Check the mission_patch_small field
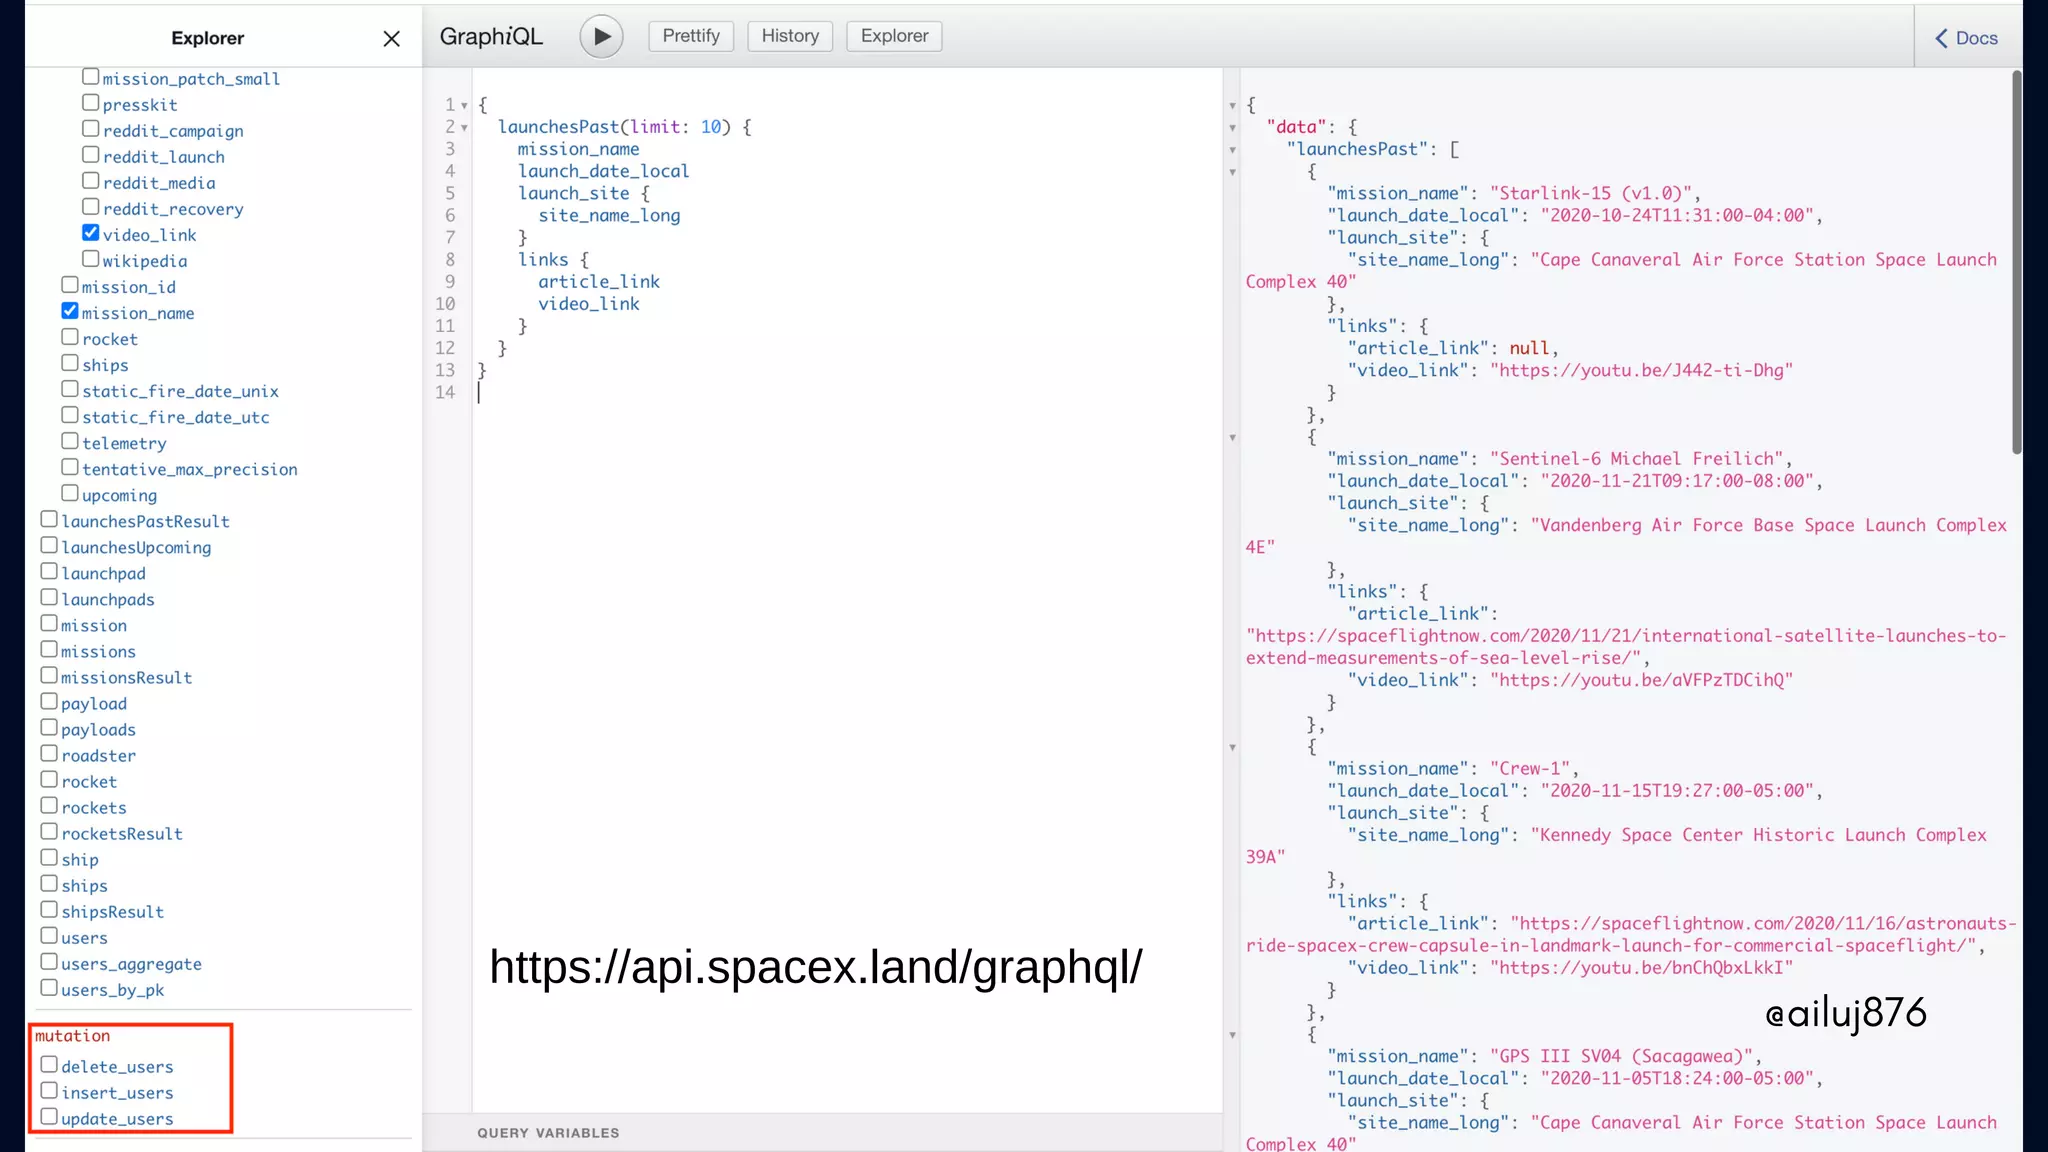This screenshot has height=1152, width=2048. (x=91, y=77)
